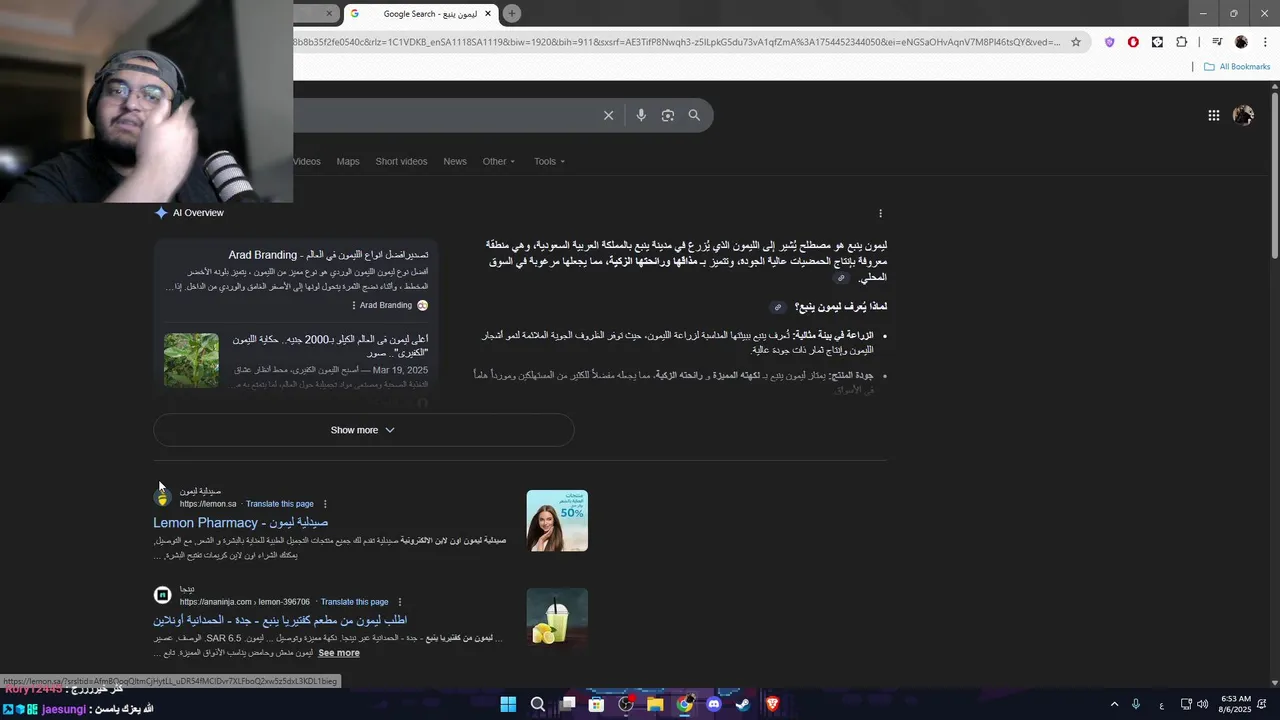Open the اطلب ليمون من مطعم كفتيريا ينبع result

point(280,620)
